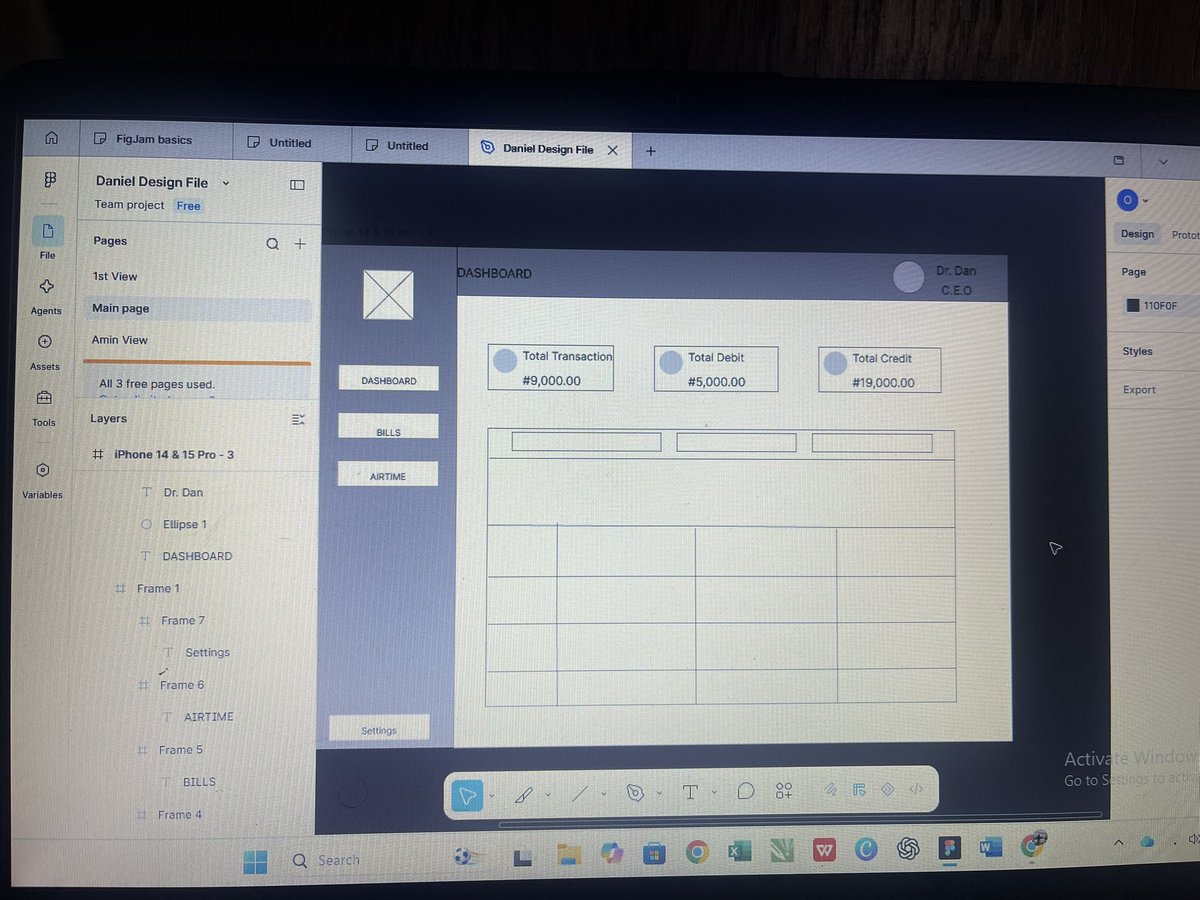The height and width of the screenshot is (900, 1200).
Task: Click the BILLS button on canvas sidebar
Action: (388, 426)
